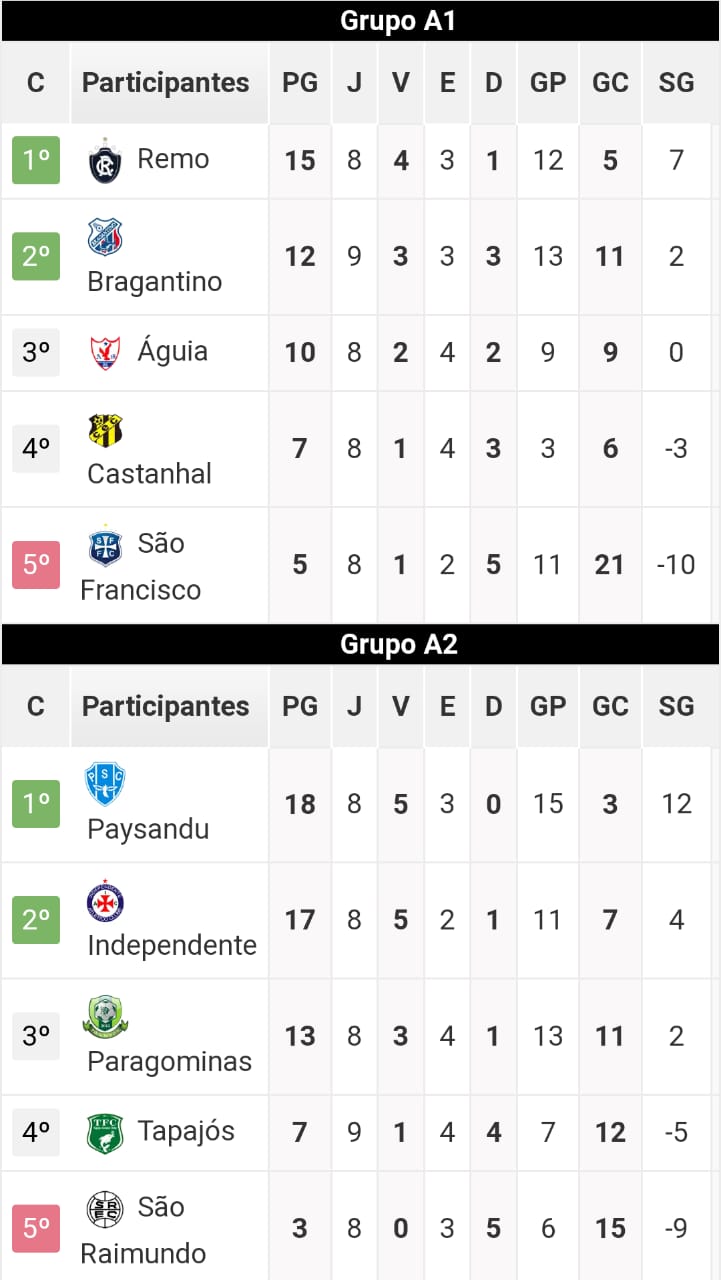Open the Paysandu team name link

pos(148,829)
